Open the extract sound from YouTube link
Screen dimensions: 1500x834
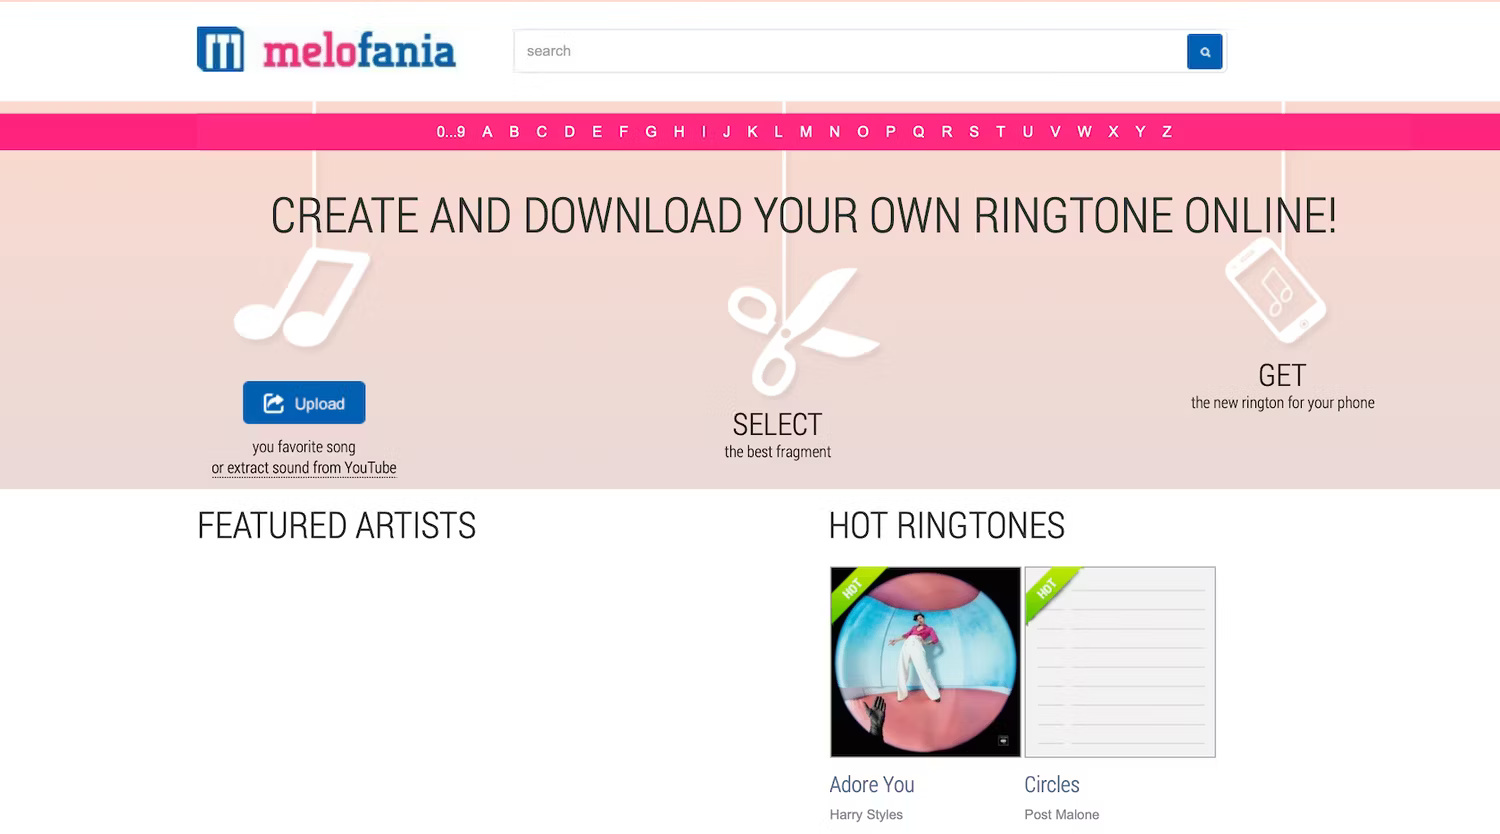pos(303,467)
